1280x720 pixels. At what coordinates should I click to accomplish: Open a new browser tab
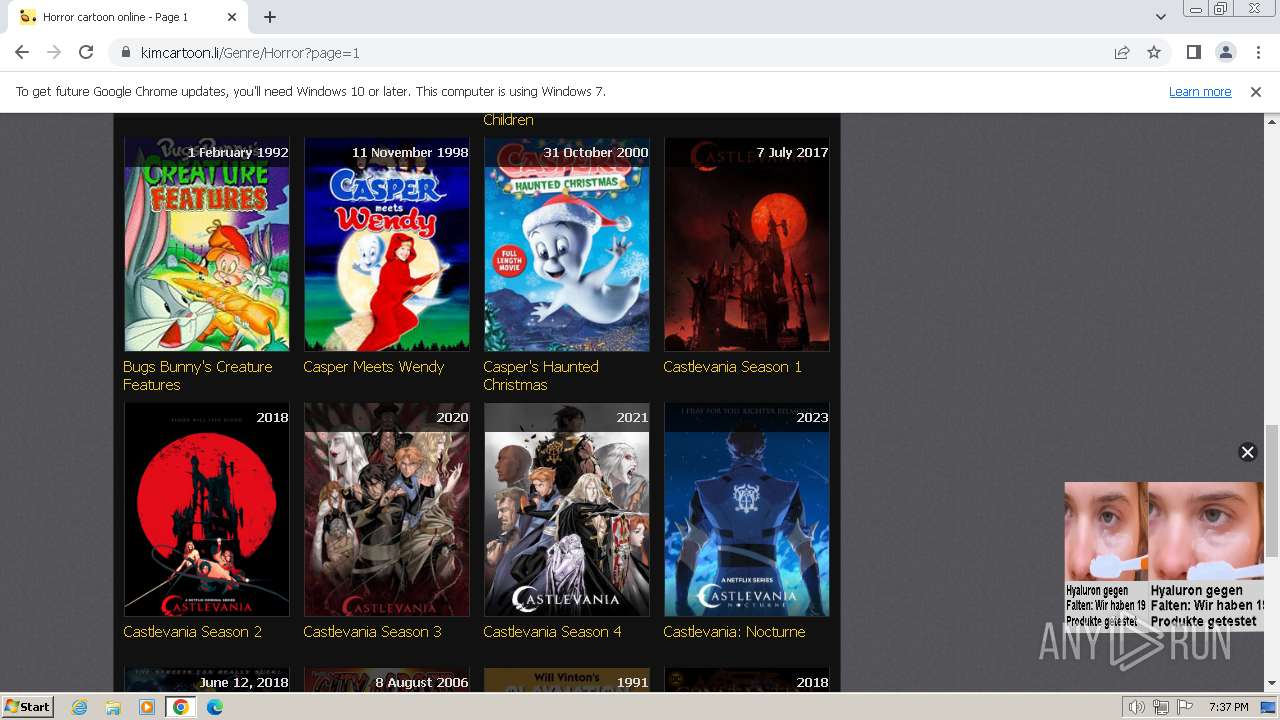[x=270, y=17]
